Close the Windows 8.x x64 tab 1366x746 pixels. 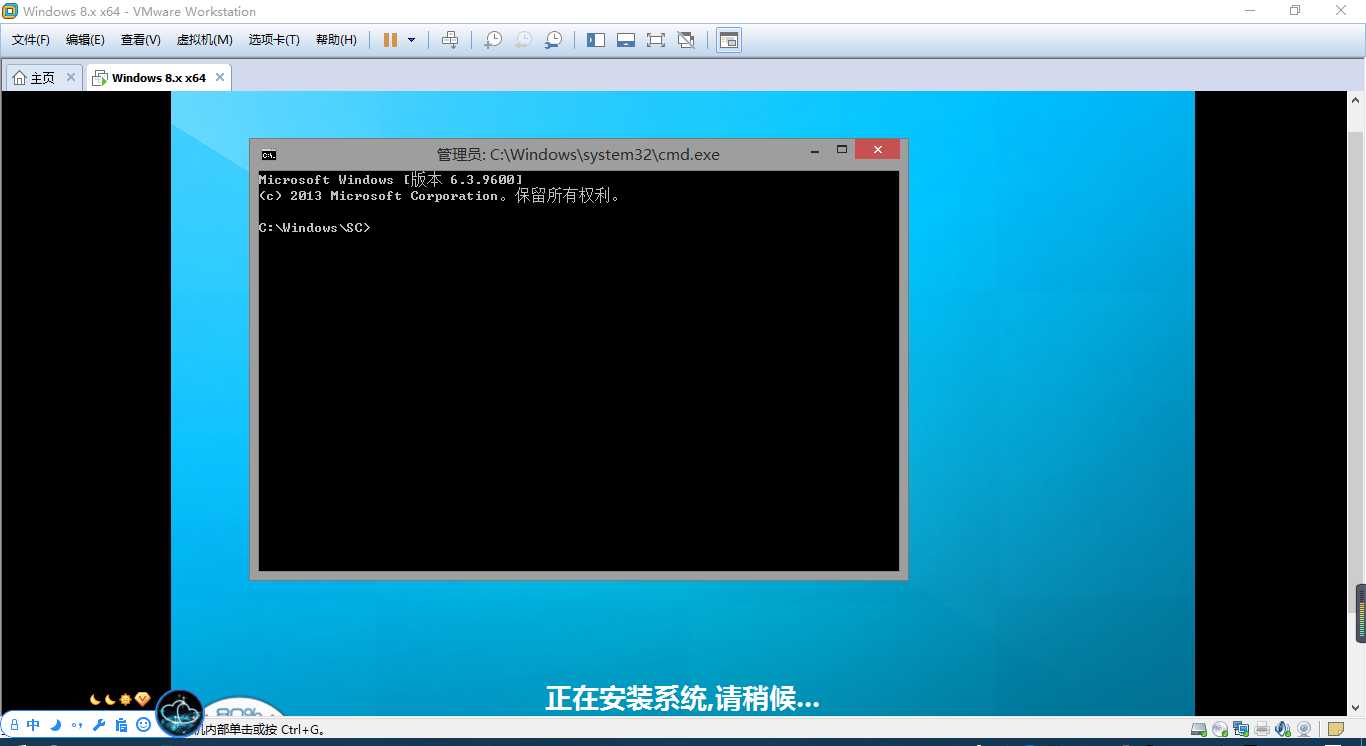(220, 77)
